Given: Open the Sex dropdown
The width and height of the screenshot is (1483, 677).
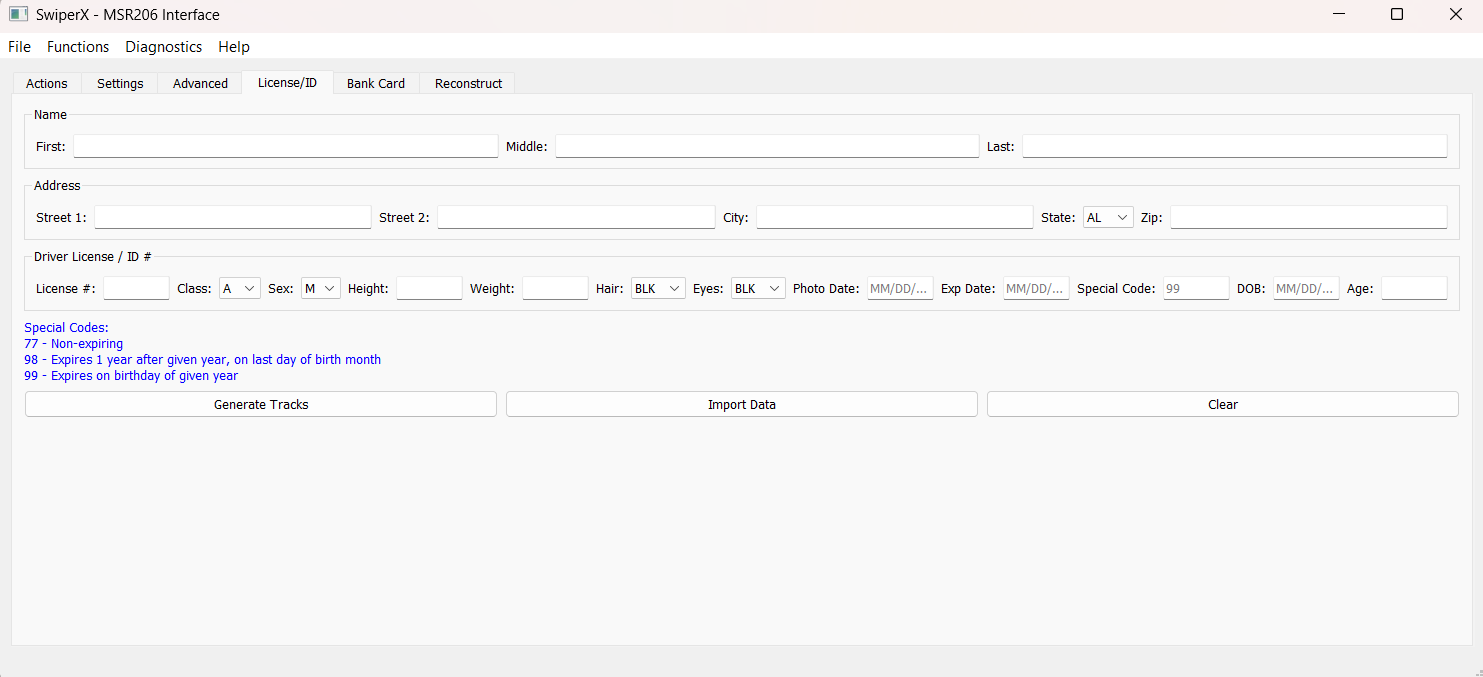Looking at the screenshot, I should click(x=321, y=288).
